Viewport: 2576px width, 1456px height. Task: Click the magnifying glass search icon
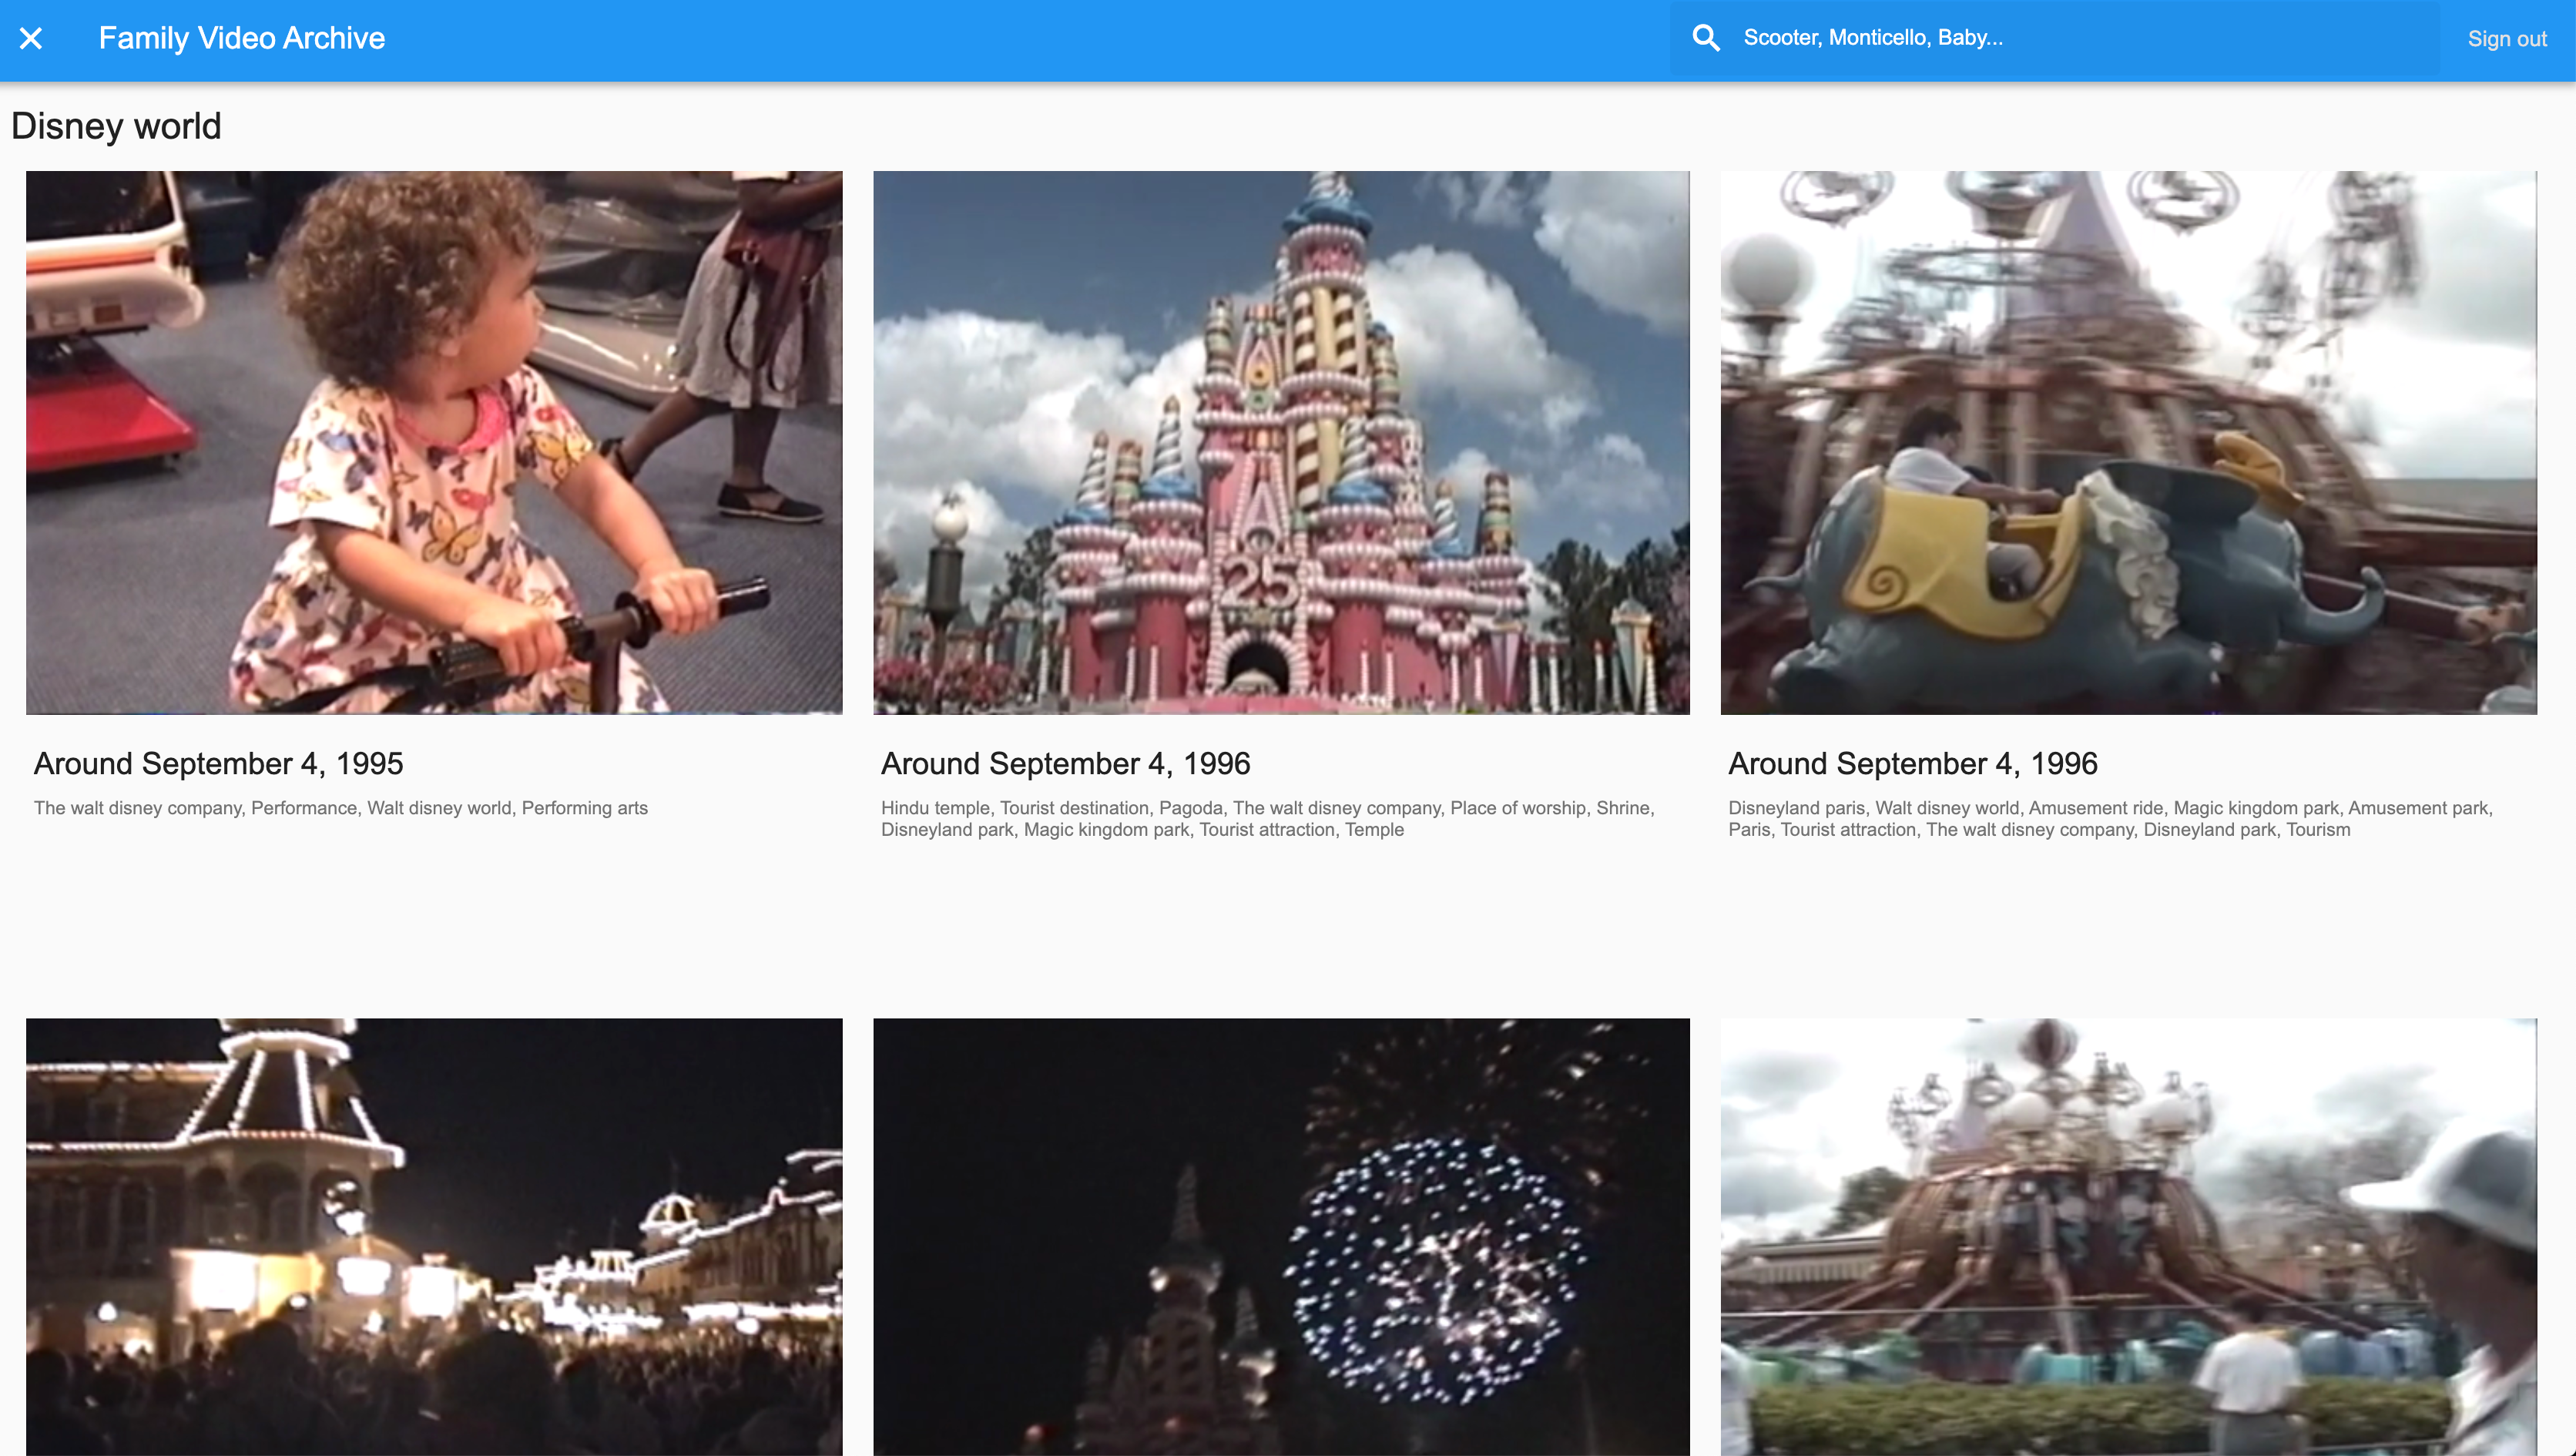(x=1705, y=38)
